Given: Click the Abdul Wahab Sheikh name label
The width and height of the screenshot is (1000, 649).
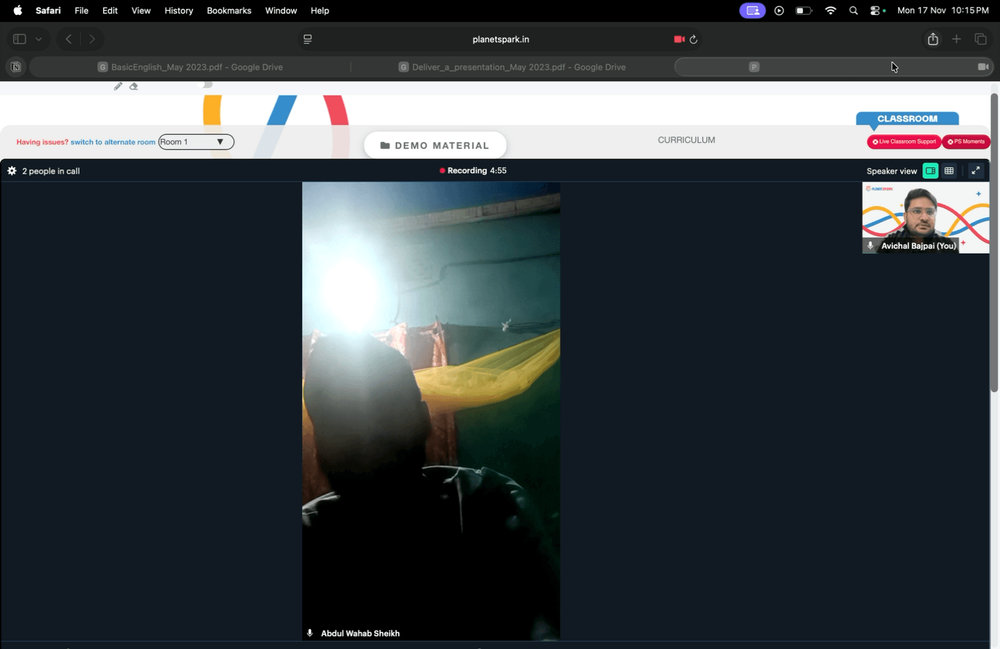Looking at the screenshot, I should tap(360, 633).
